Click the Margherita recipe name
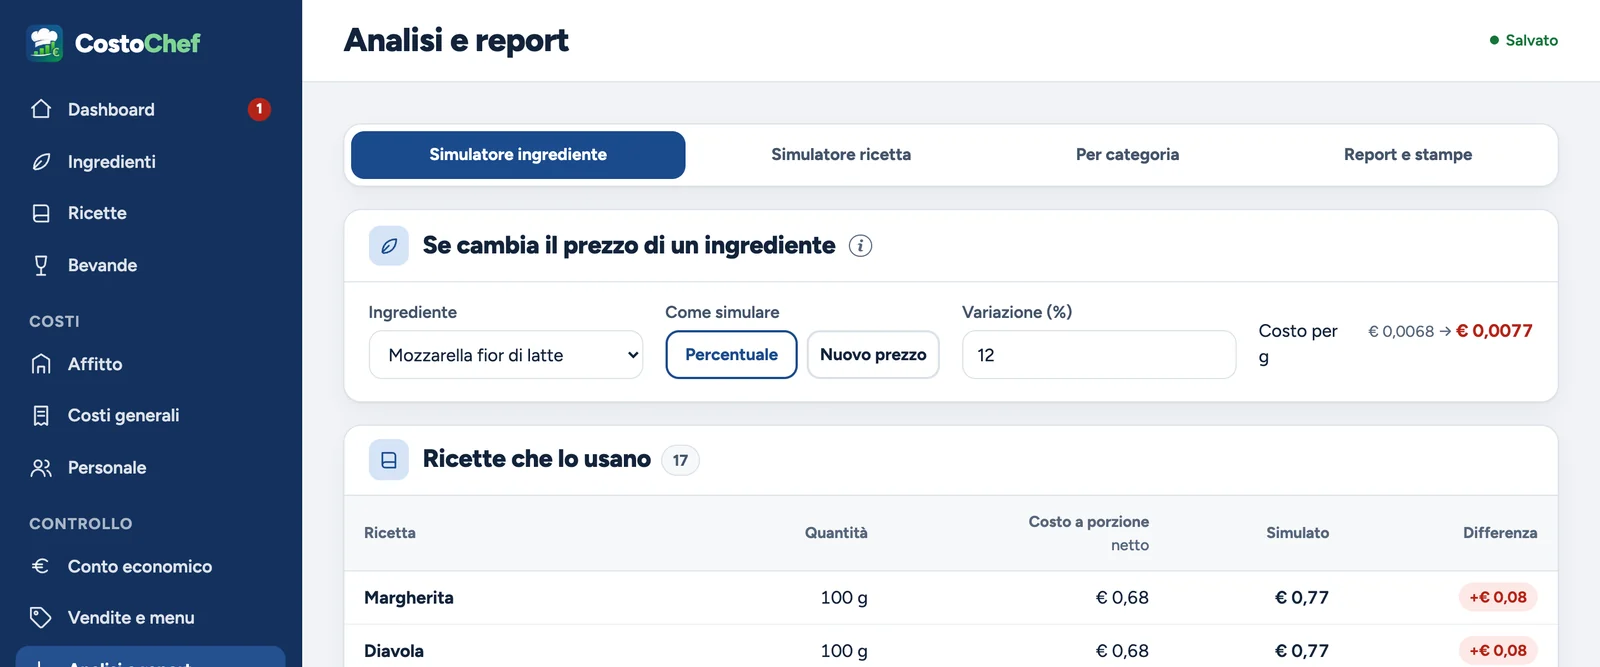The height and width of the screenshot is (667, 1600). click(x=409, y=598)
